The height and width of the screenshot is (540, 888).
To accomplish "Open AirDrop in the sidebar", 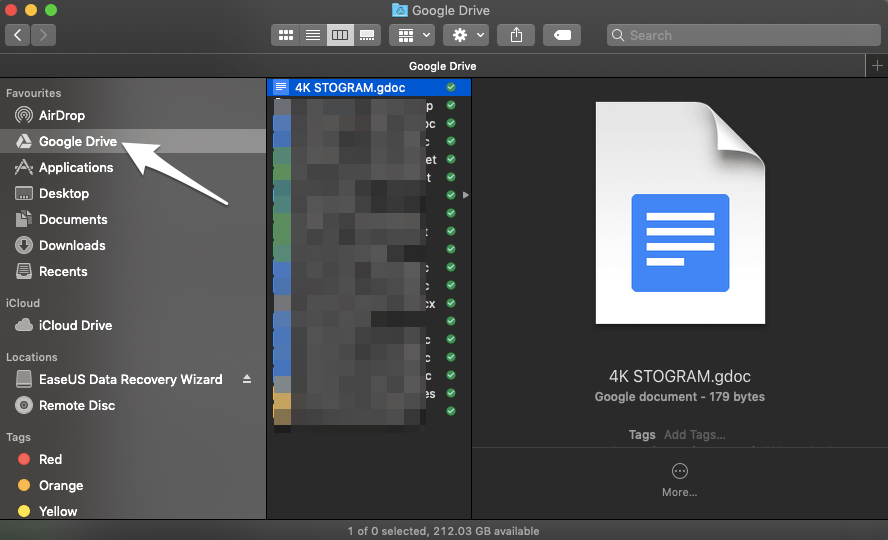I will [x=133, y=115].
